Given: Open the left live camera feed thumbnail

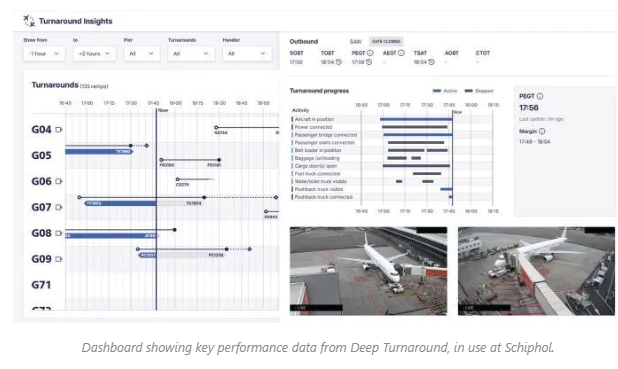Looking at the screenshot, I should pyautogui.click(x=369, y=271).
